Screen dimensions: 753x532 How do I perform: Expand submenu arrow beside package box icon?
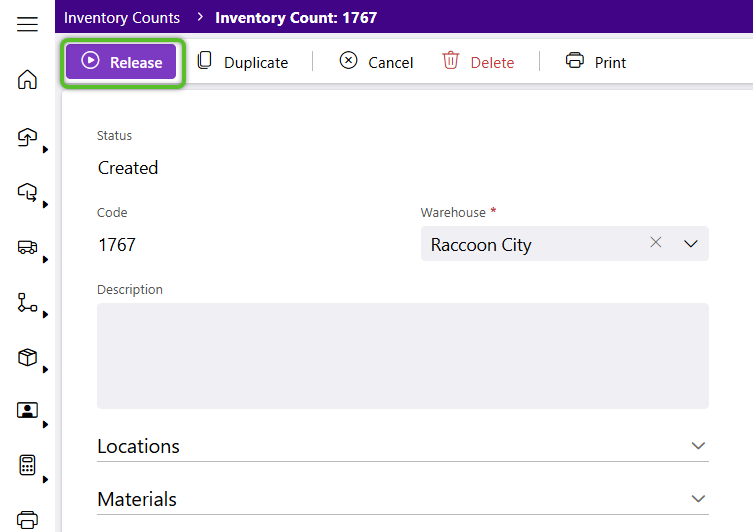pos(45,370)
